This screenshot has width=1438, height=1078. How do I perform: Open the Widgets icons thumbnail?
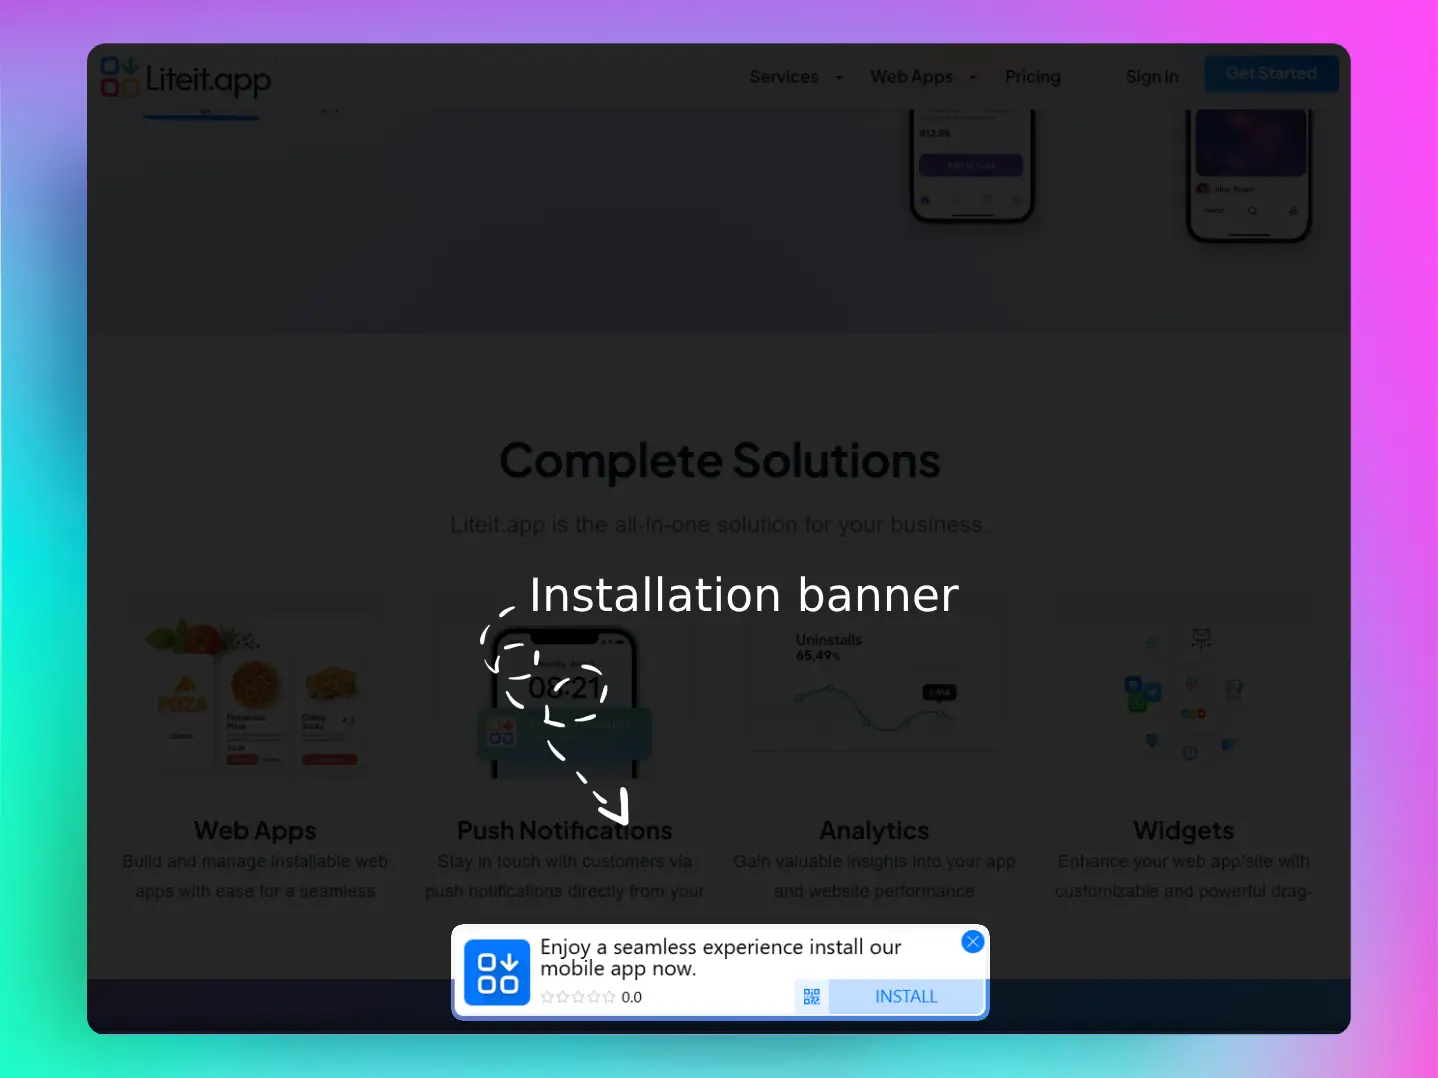click(x=1184, y=695)
